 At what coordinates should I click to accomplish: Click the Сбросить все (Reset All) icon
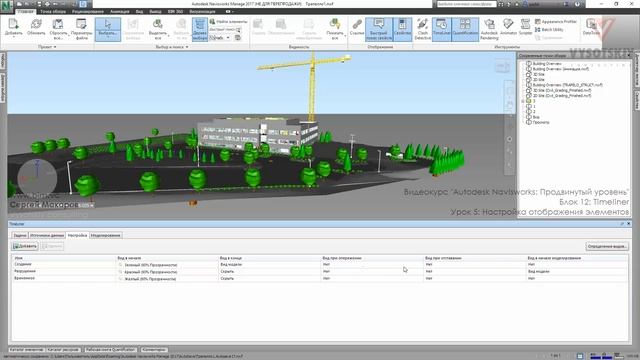coord(58,29)
